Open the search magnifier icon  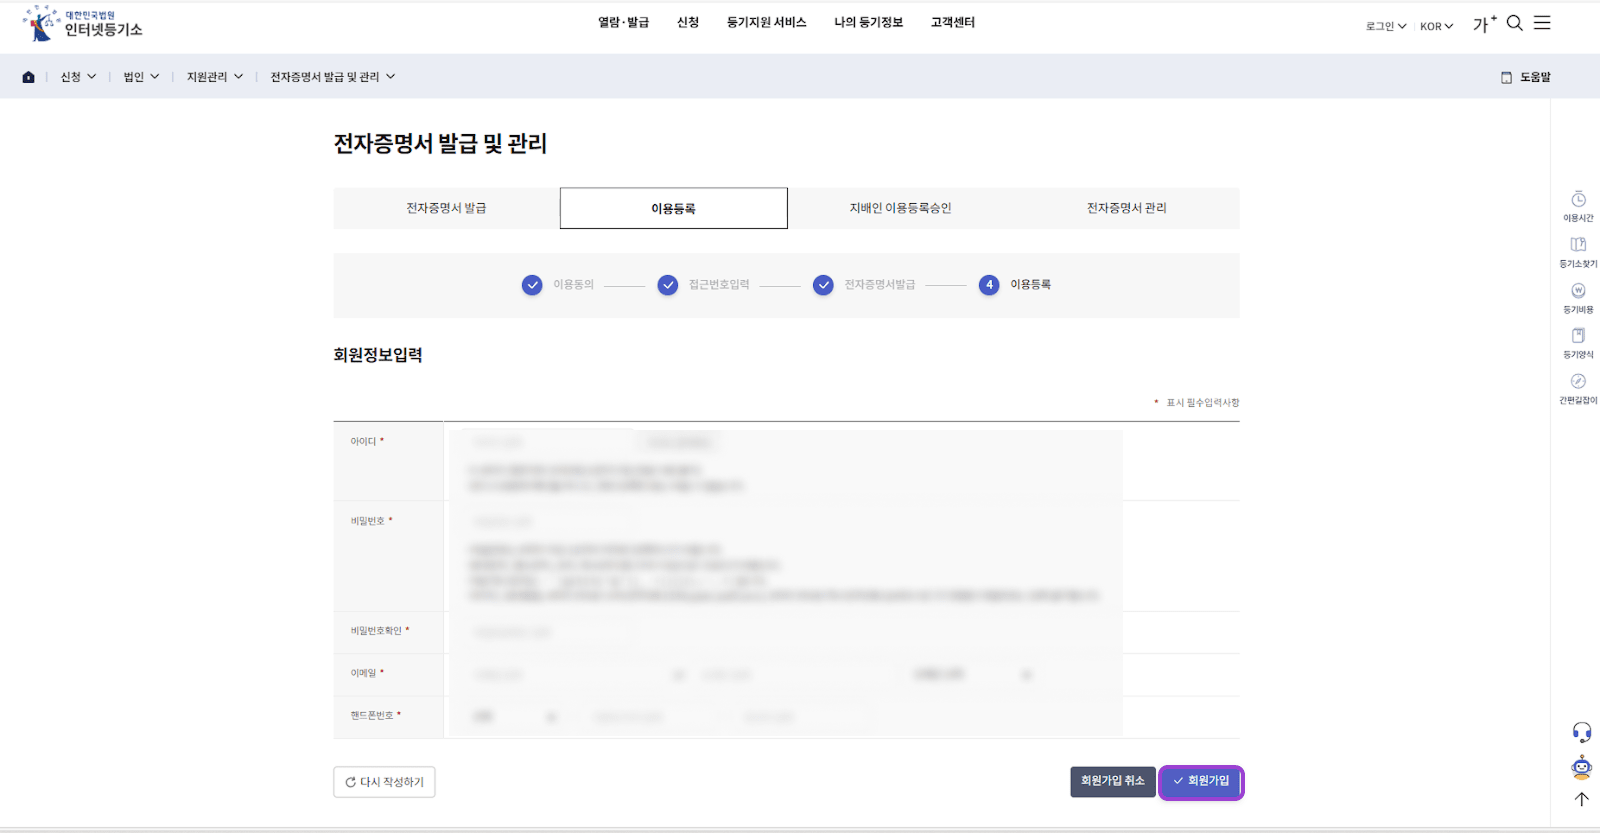tap(1515, 23)
